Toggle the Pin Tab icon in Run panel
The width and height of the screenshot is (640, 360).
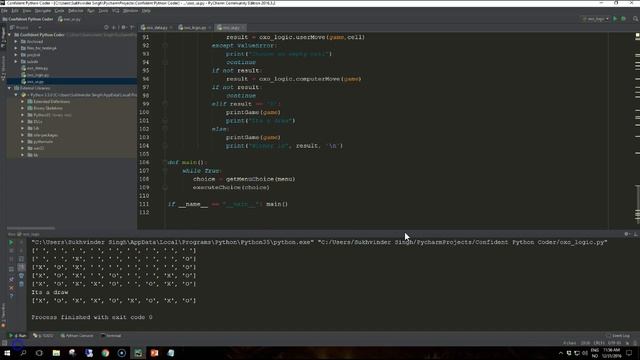click(11, 280)
